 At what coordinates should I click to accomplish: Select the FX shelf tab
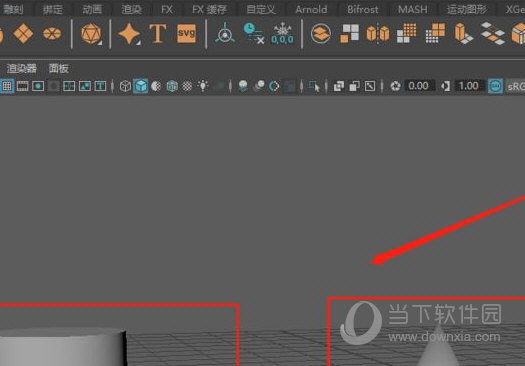[167, 9]
